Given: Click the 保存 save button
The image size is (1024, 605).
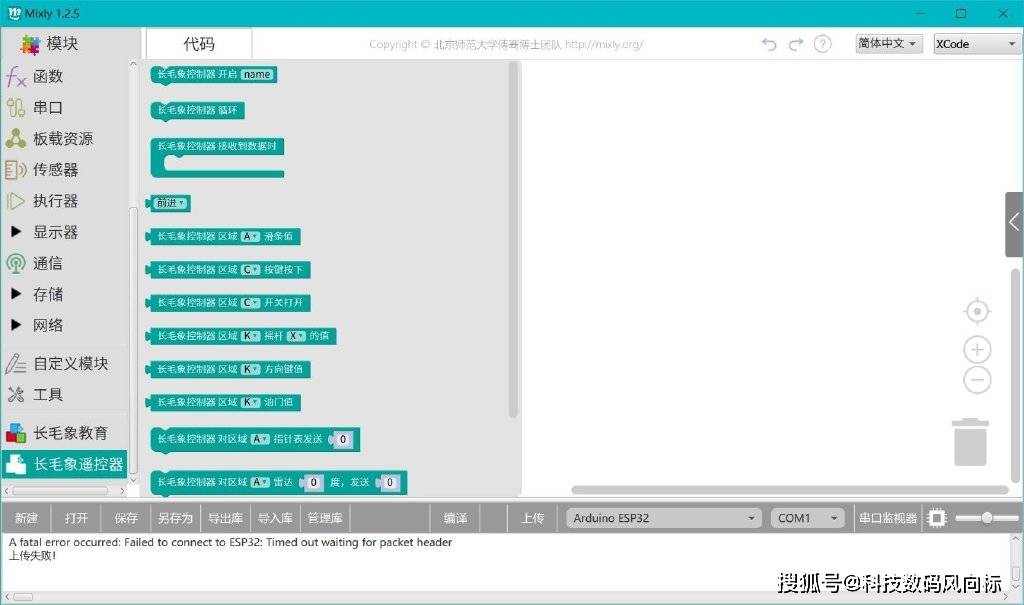Looking at the screenshot, I should (126, 518).
